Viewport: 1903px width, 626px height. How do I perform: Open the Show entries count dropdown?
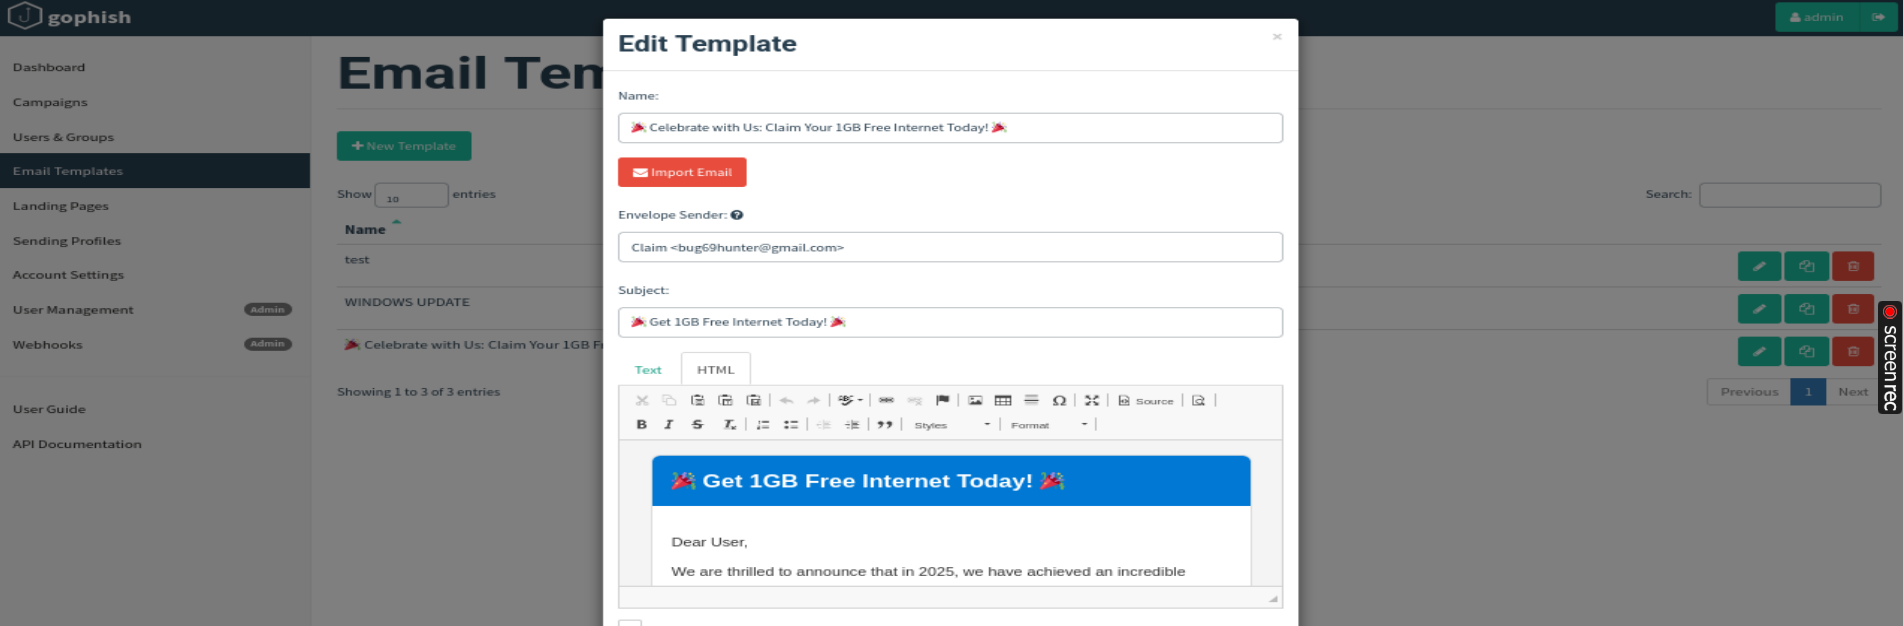coord(411,195)
